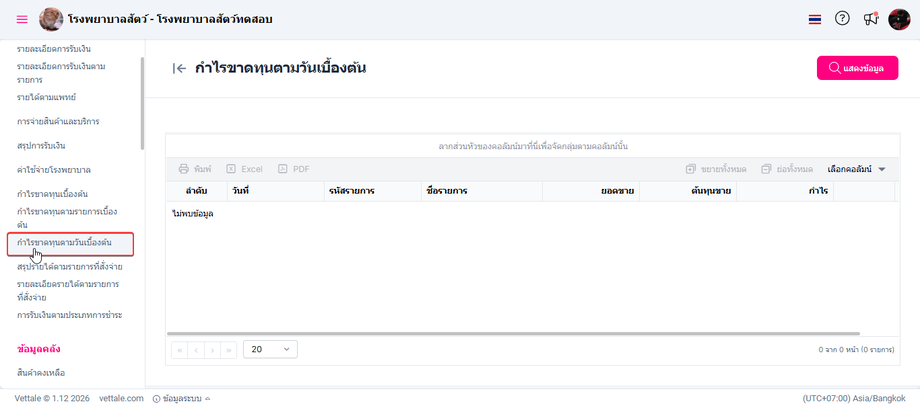This screenshot has height=408, width=920.
Task: Open the เลือกคอลัมน์ column chooser dropdown
Action: [856, 169]
